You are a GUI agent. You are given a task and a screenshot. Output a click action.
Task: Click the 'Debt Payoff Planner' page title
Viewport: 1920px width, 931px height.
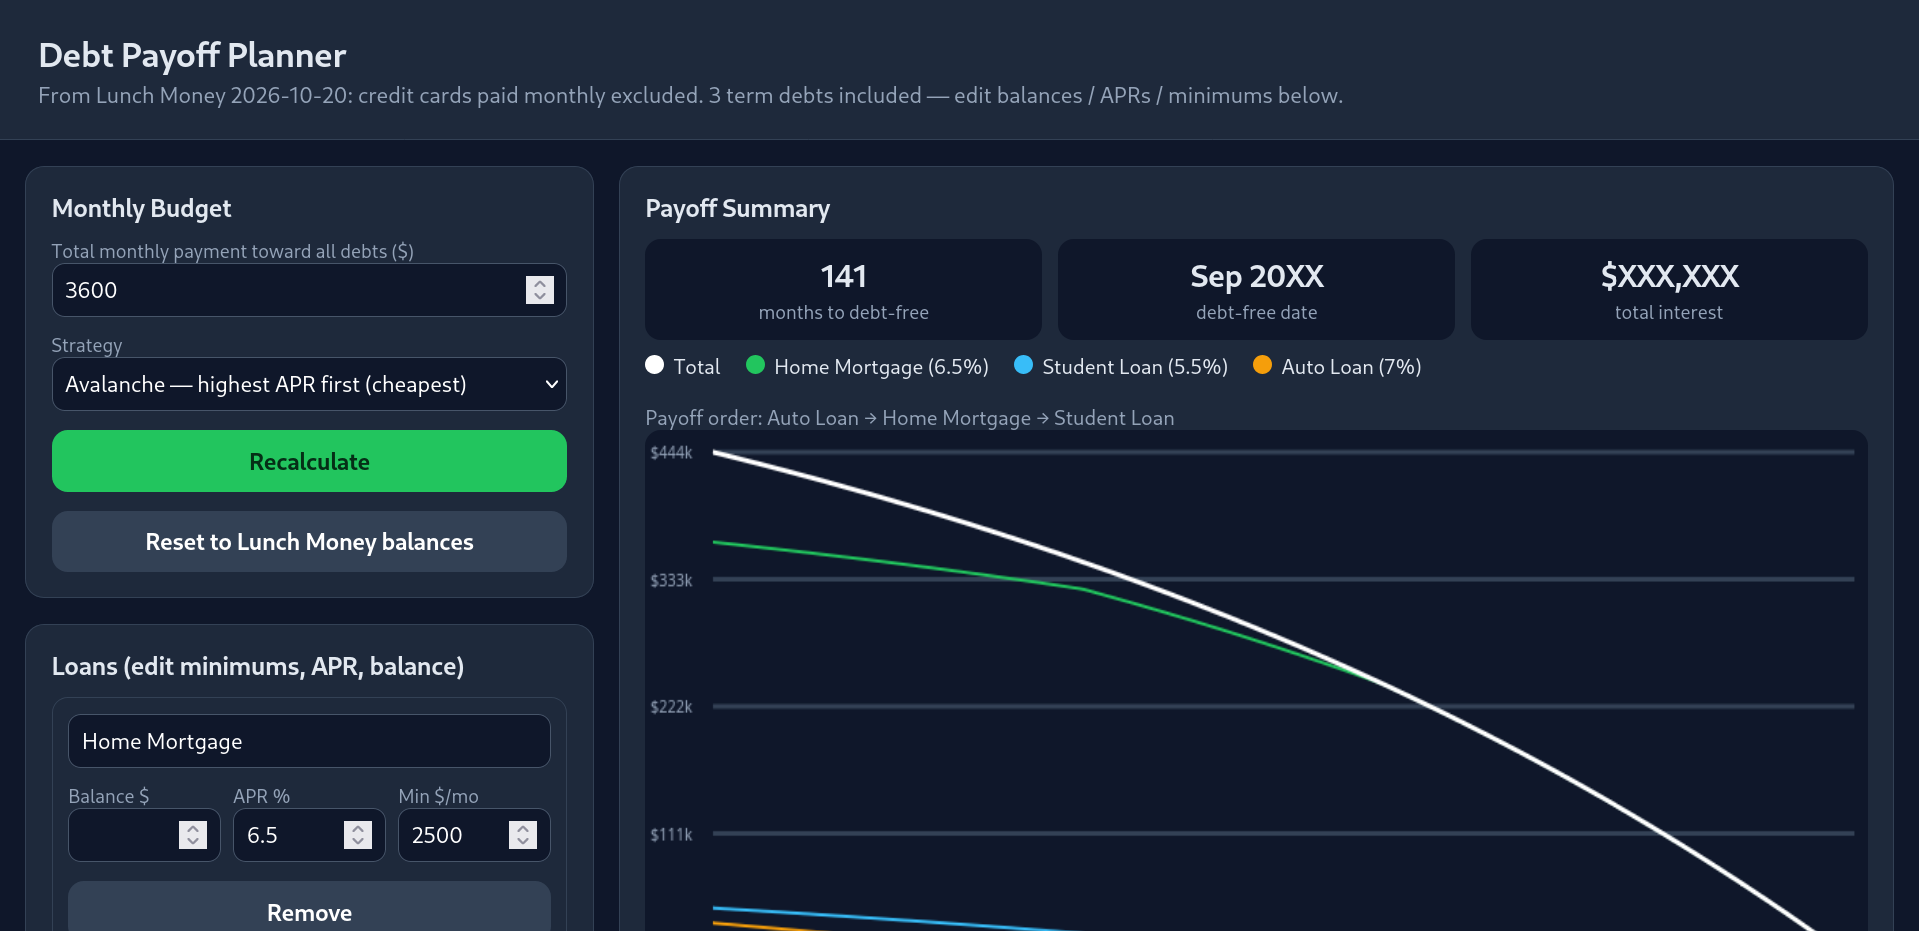(x=192, y=56)
